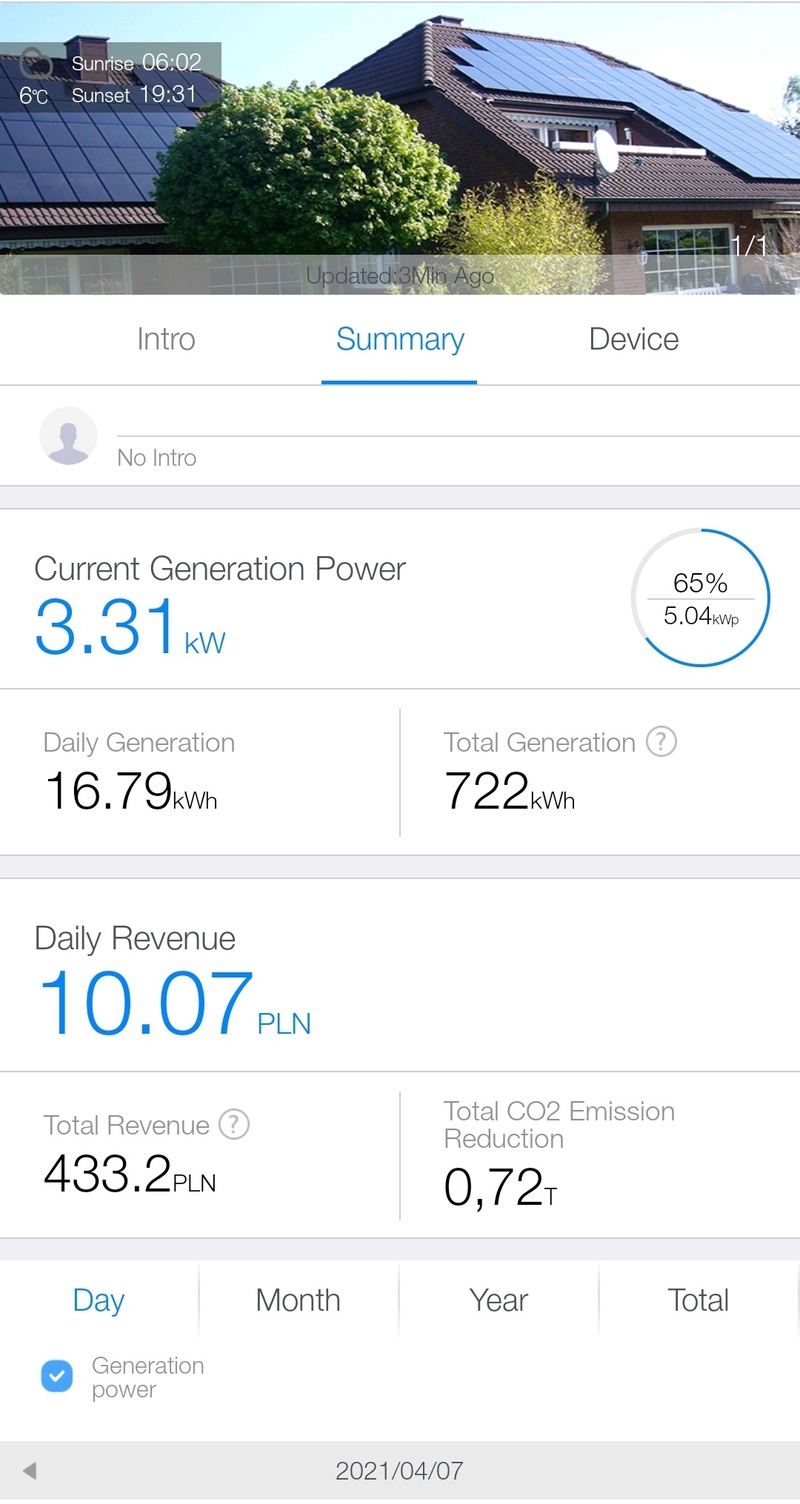The width and height of the screenshot is (800, 1504).
Task: Tap the Updated 3Min Ago label
Action: pos(399,276)
